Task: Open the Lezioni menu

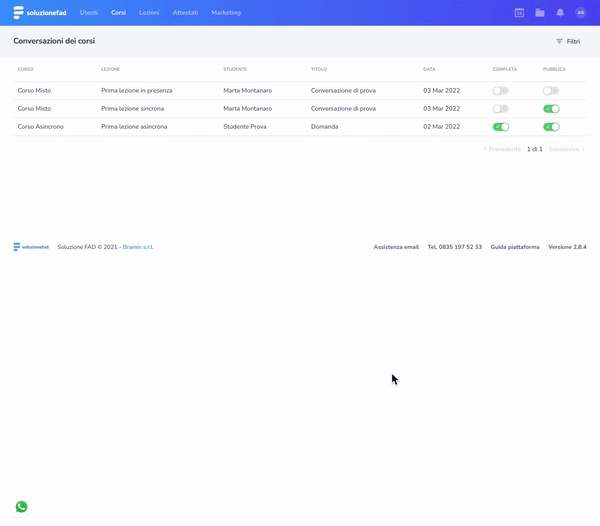Action: (x=149, y=13)
